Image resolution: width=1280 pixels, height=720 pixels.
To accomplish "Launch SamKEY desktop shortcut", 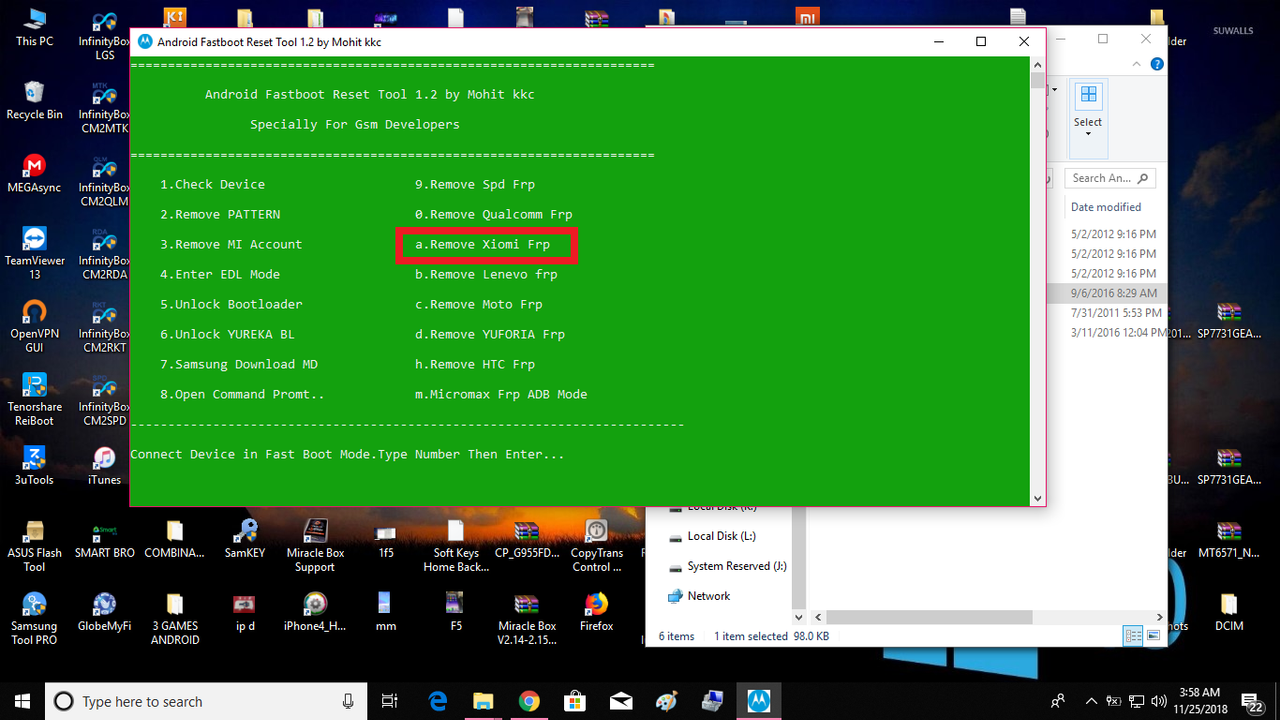I will pos(245,538).
